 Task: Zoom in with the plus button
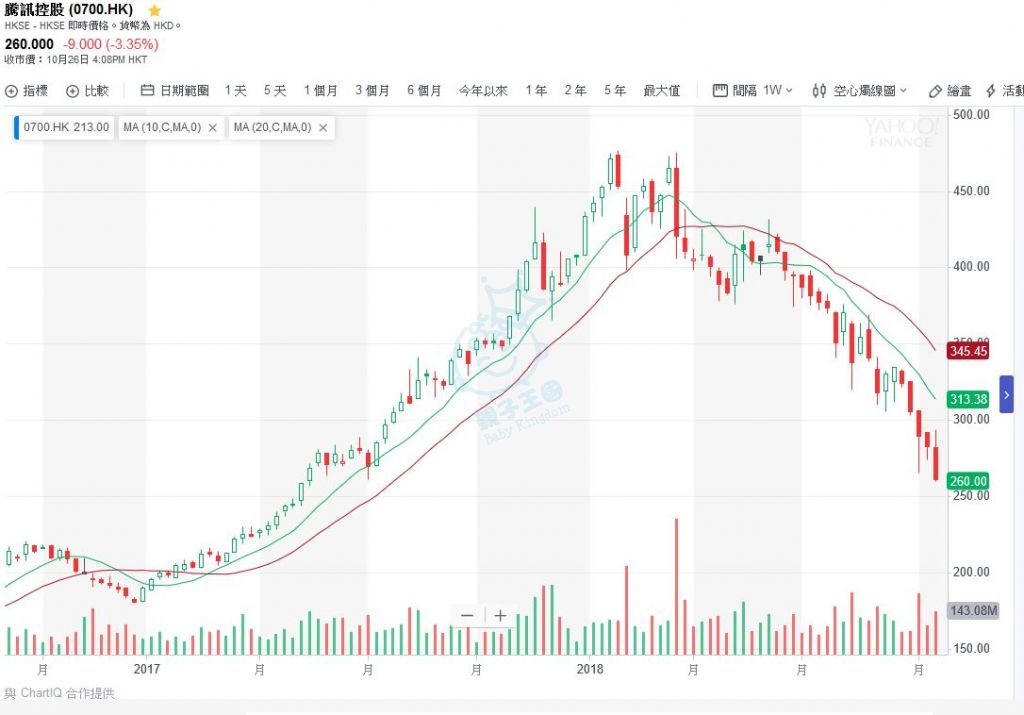(500, 615)
